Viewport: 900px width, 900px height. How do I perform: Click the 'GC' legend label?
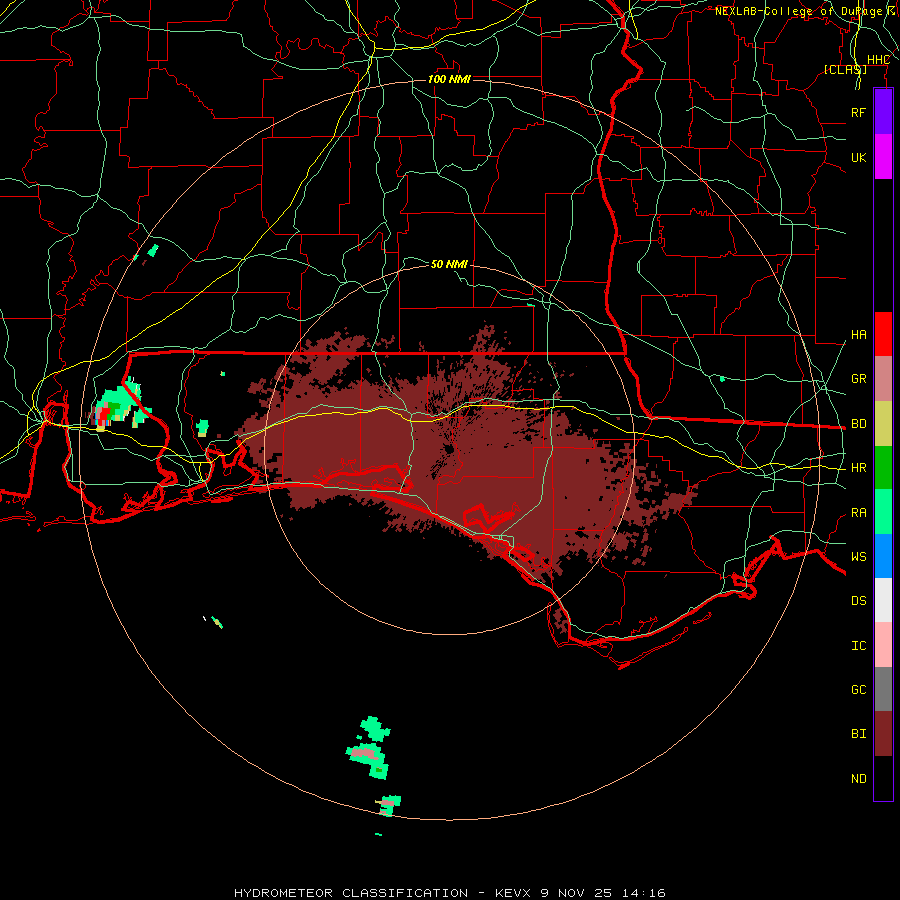[x=858, y=689]
